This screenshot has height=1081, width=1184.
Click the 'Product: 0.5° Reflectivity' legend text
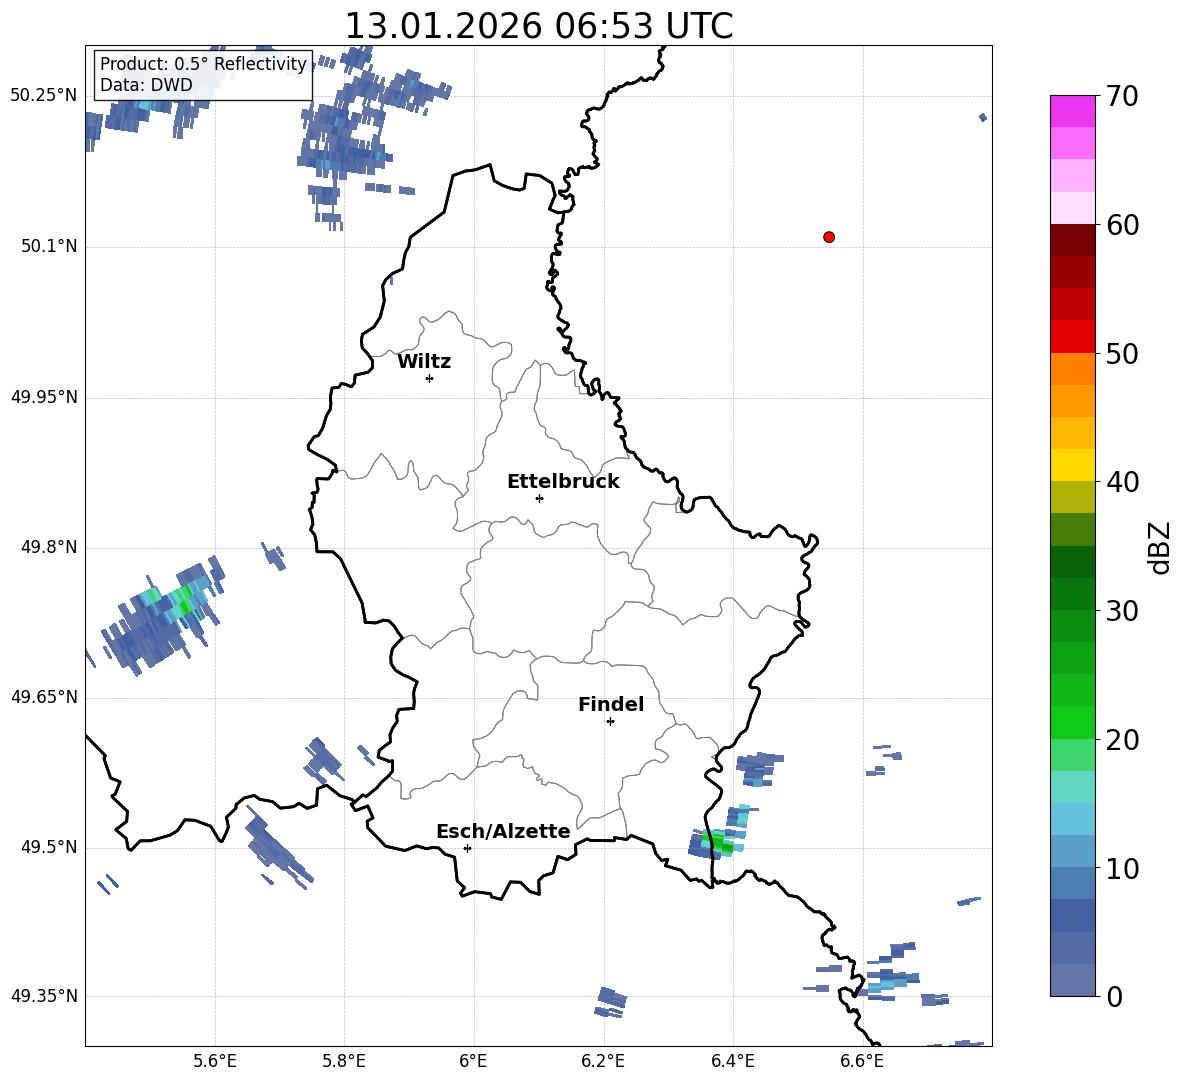point(203,63)
